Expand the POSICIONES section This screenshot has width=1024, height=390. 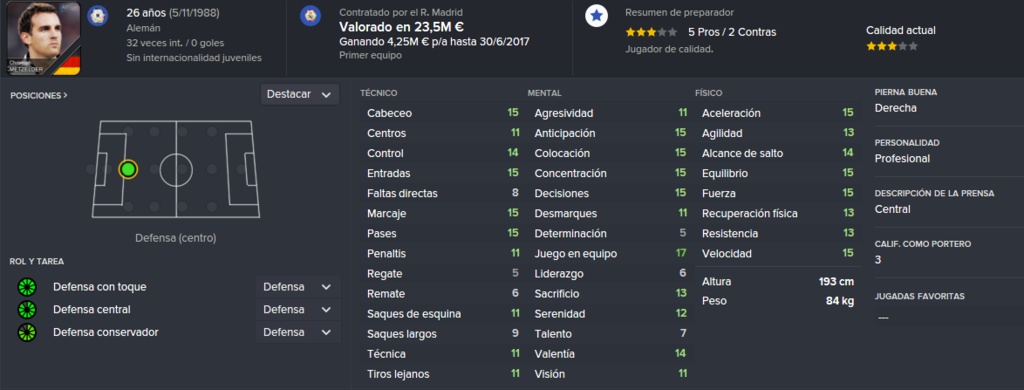click(x=39, y=95)
